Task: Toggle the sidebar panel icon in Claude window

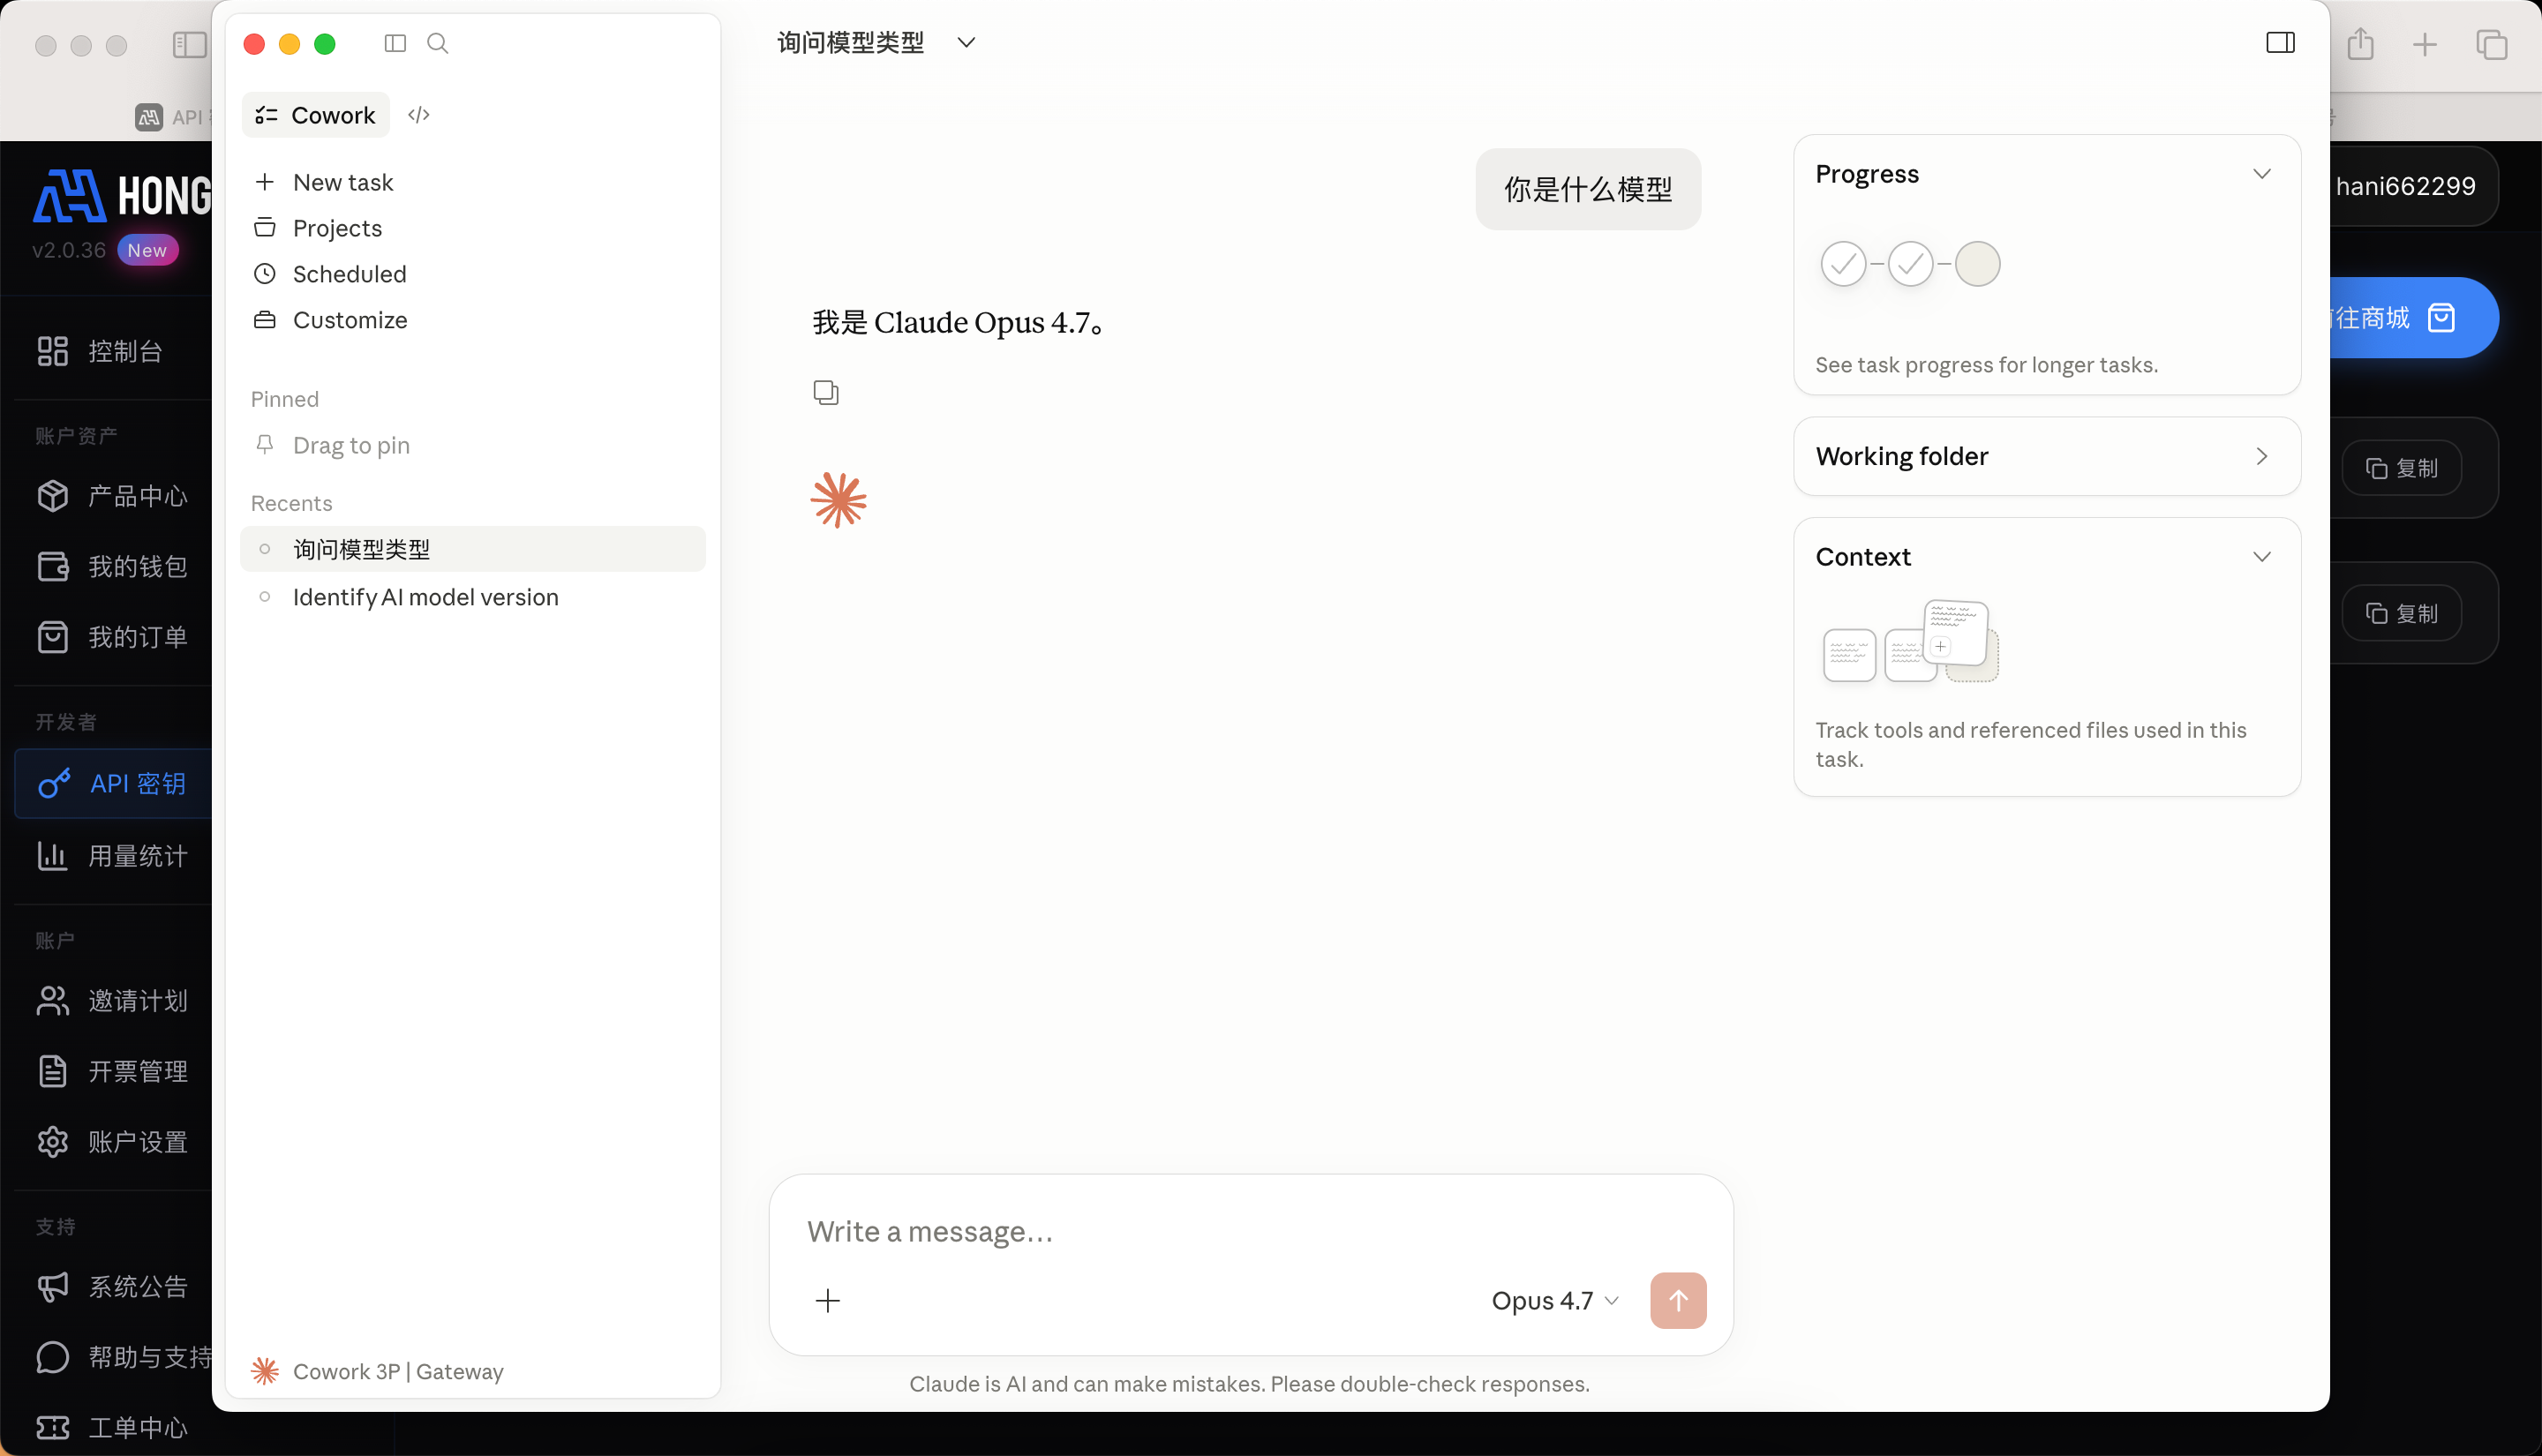Action: [x=395, y=43]
